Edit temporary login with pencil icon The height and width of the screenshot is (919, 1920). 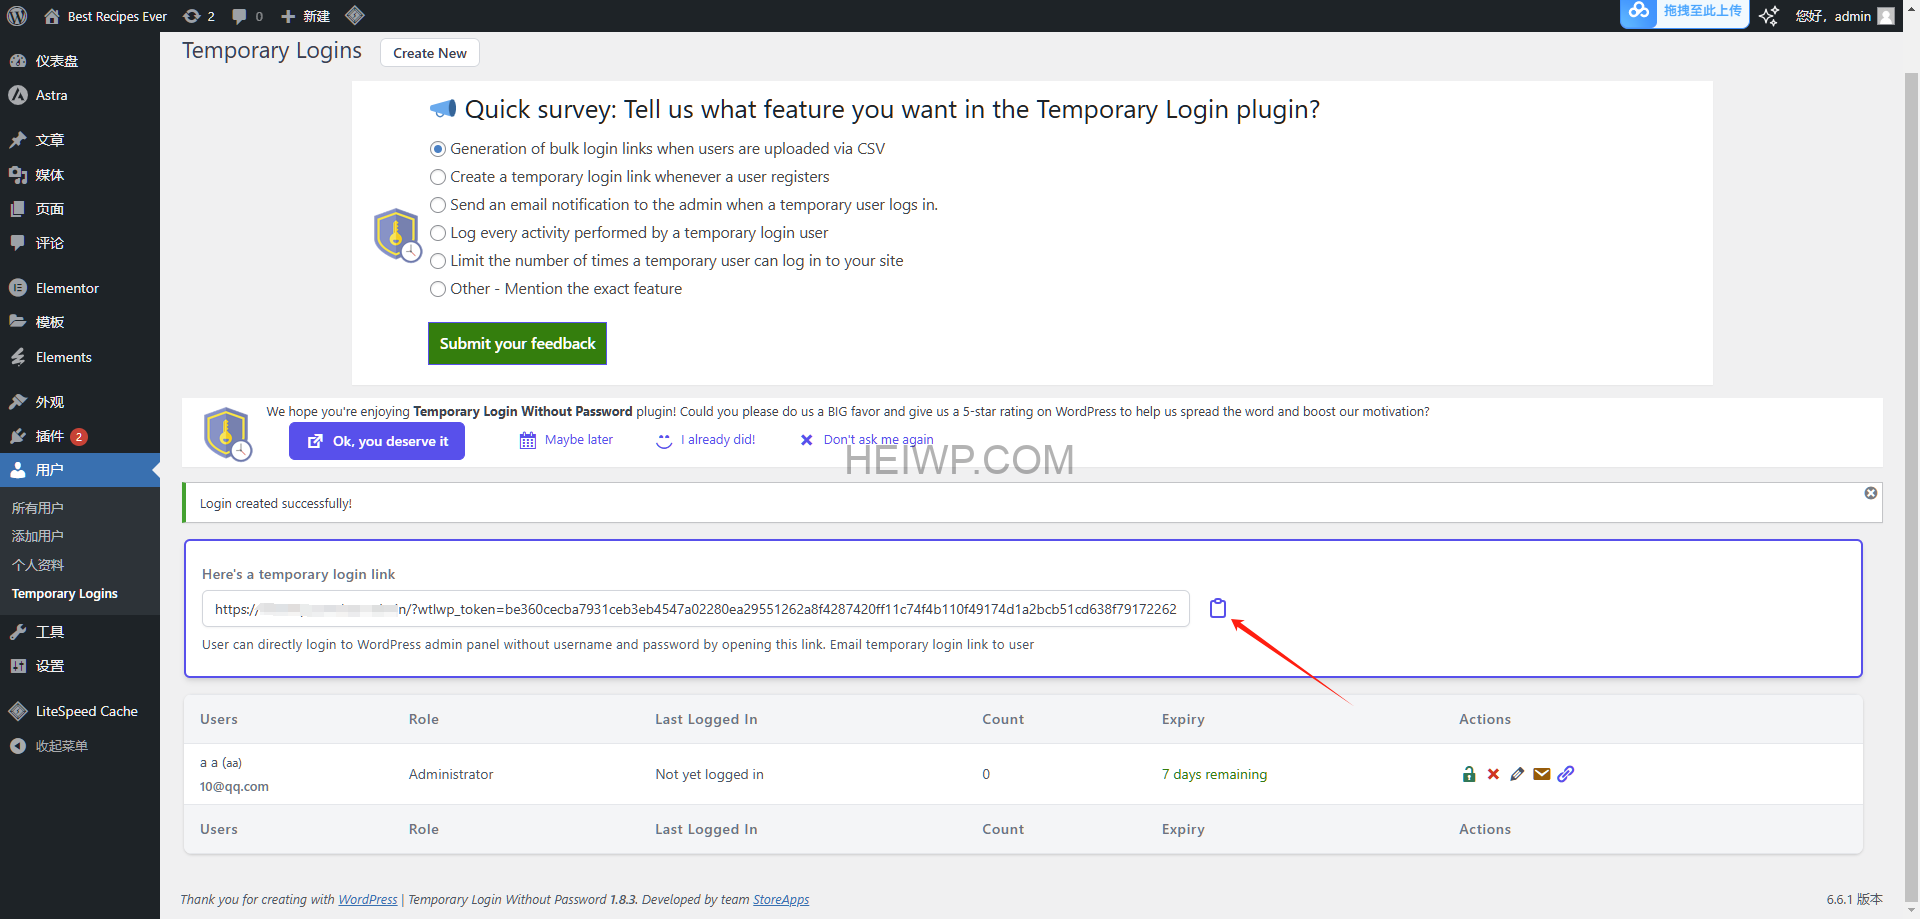click(x=1517, y=774)
